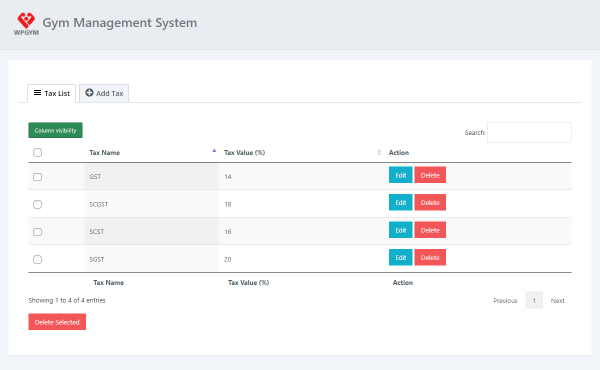The width and height of the screenshot is (600, 370).
Task: Delete the SGST tax entry
Action: point(430,258)
